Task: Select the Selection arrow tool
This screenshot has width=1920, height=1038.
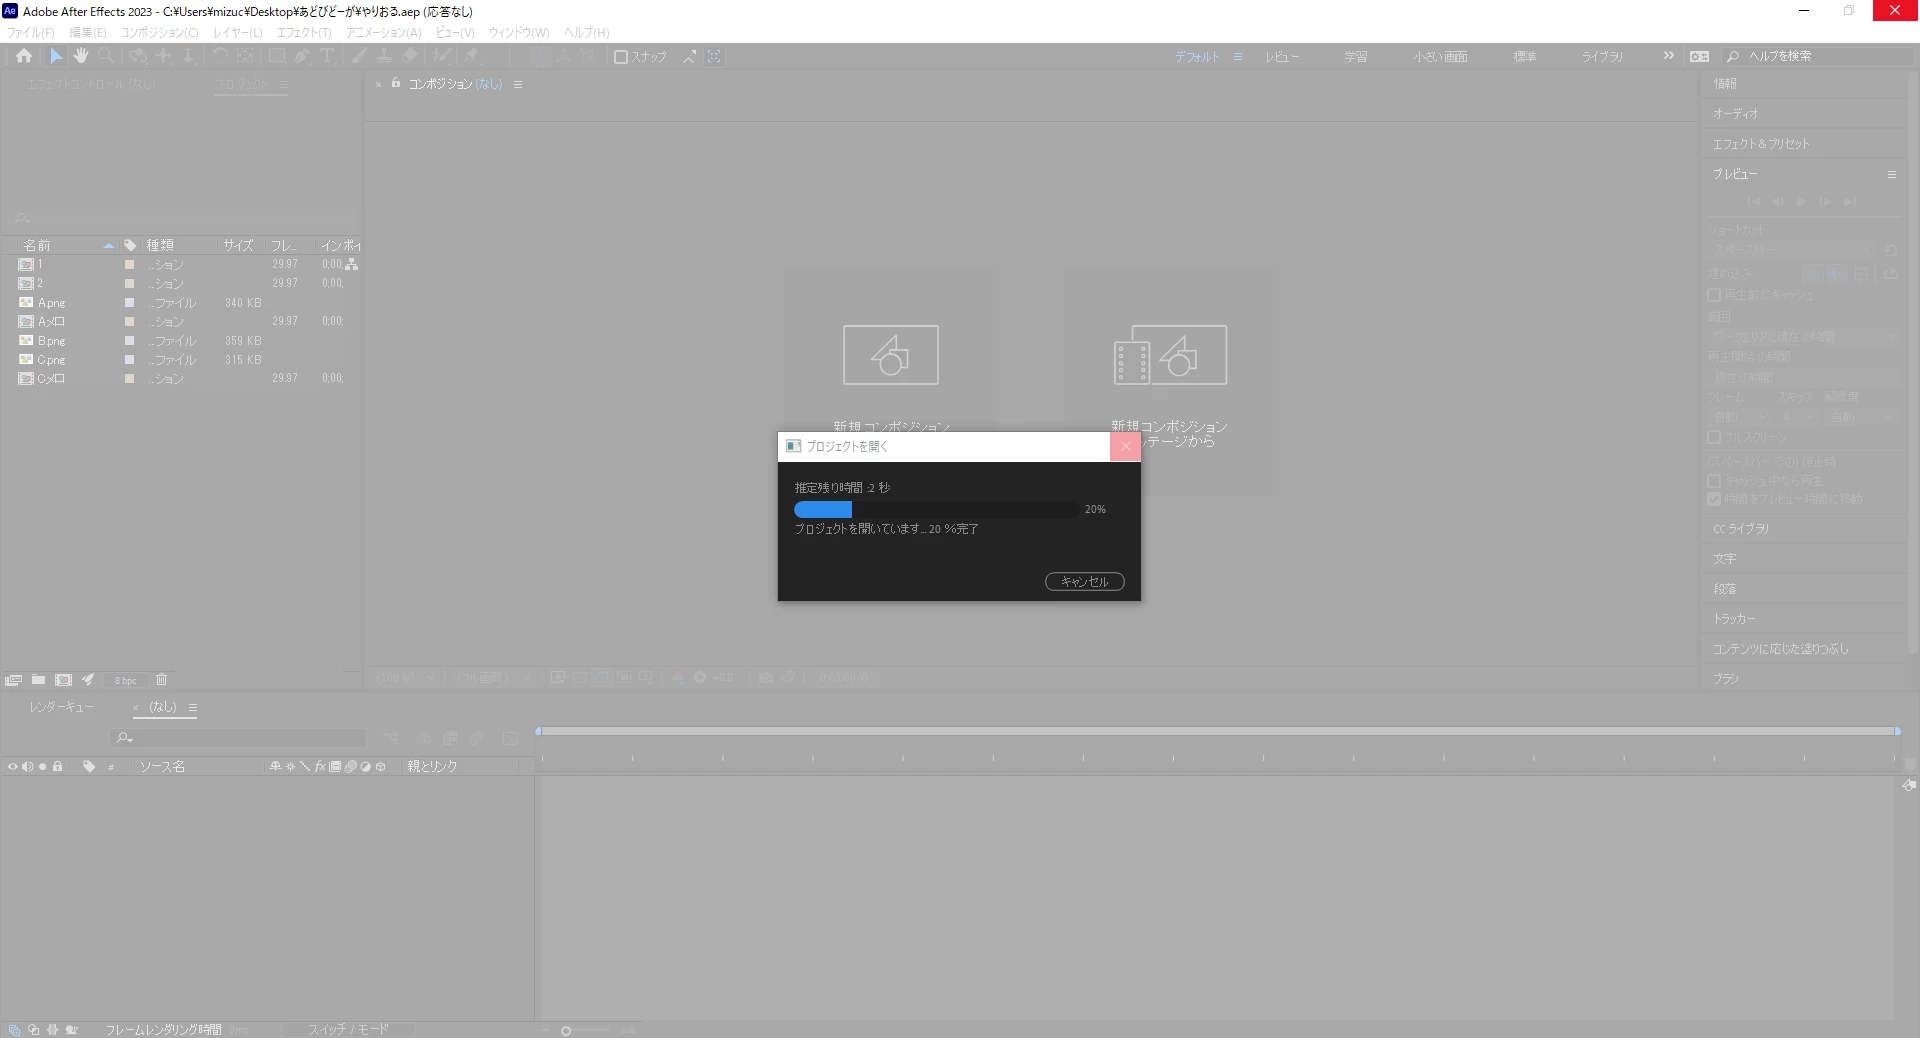Action: click(56, 56)
